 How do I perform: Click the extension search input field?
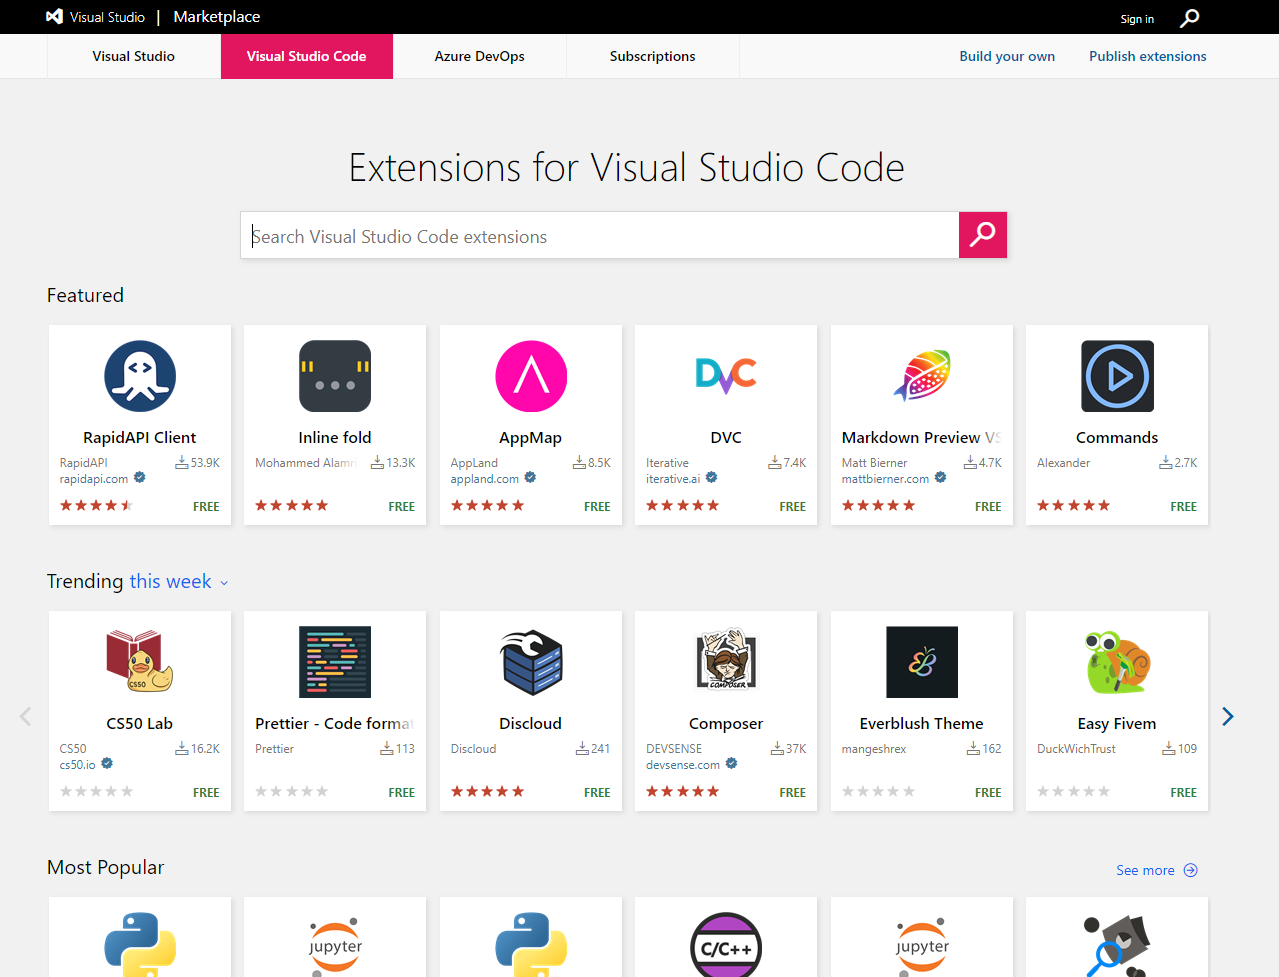pos(600,235)
